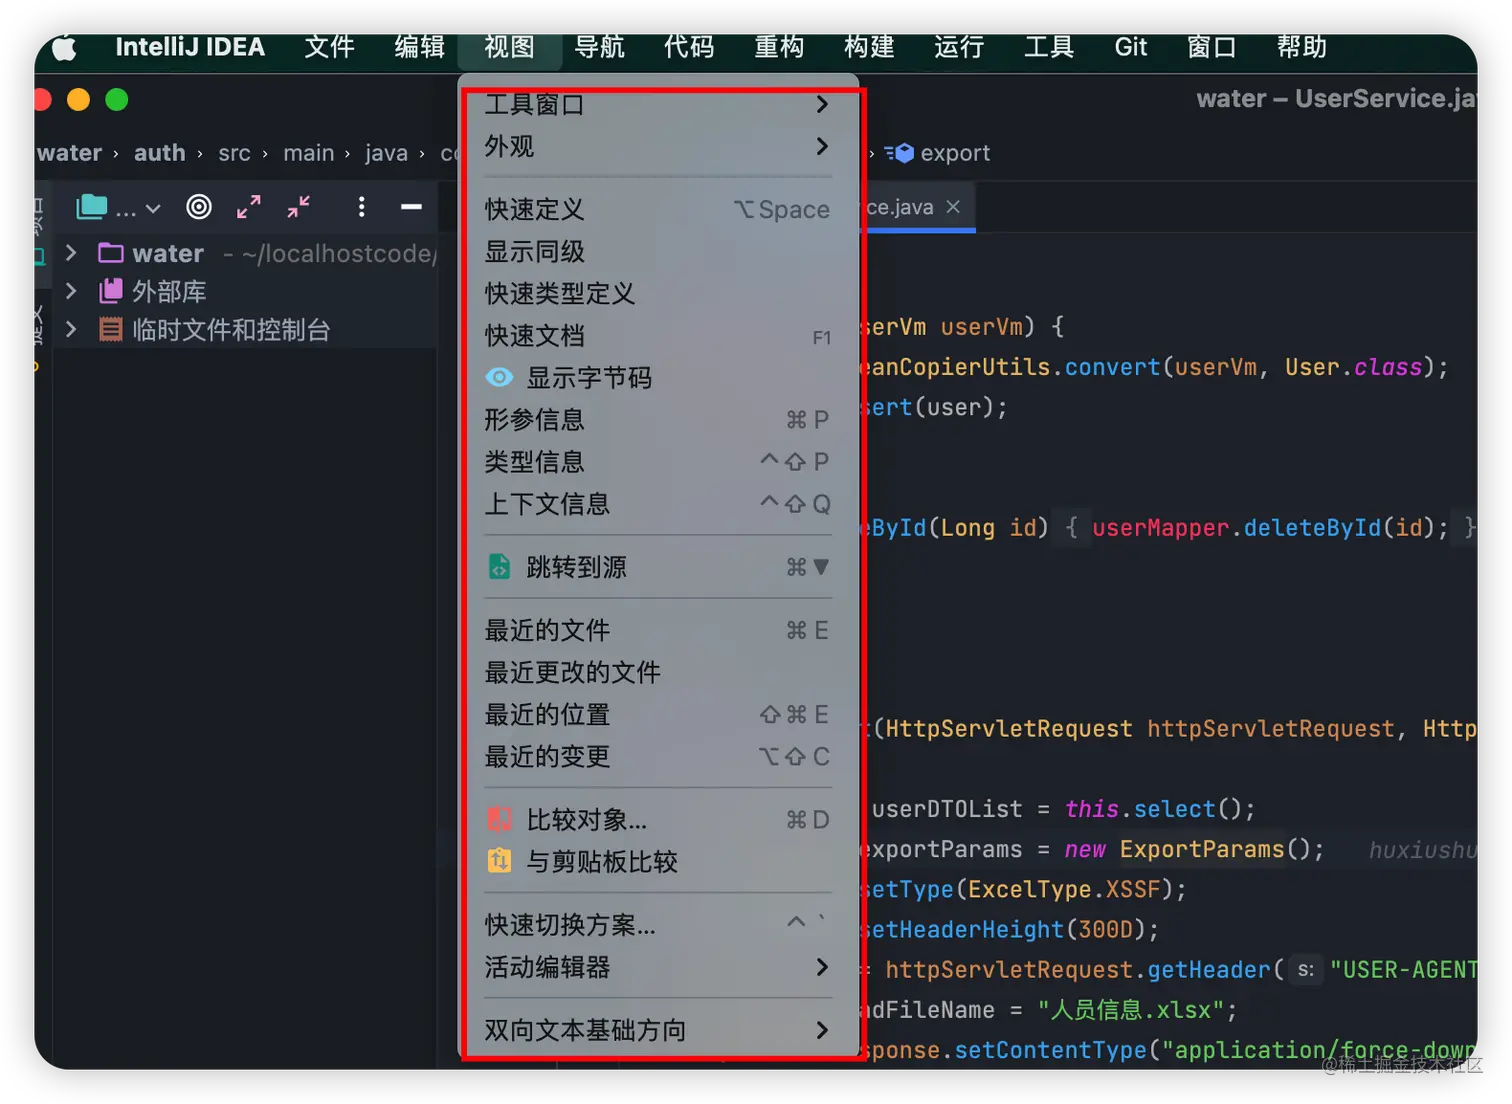Open the 窗口 menu

click(x=1212, y=48)
